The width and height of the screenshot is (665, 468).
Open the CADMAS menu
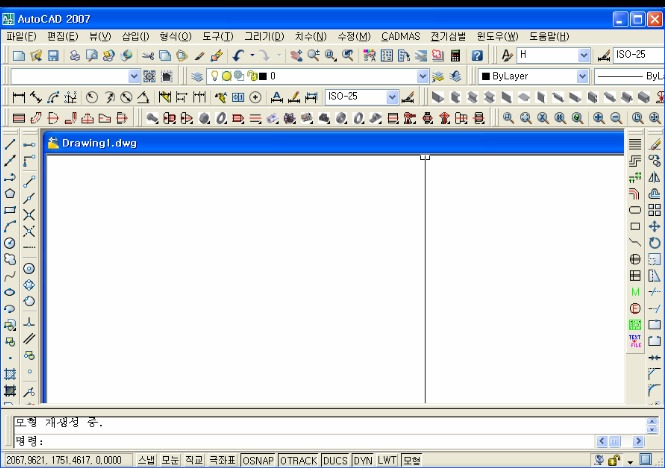(x=400, y=36)
